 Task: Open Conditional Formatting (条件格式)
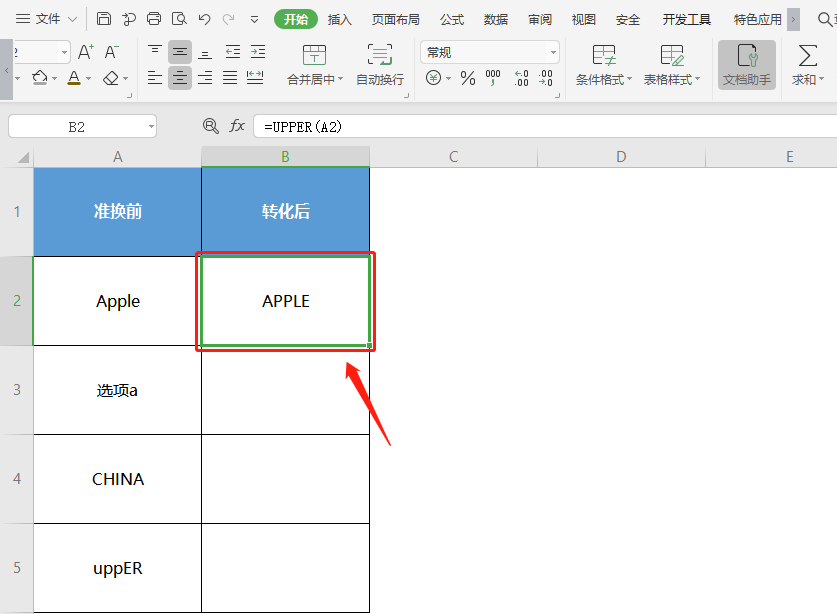pos(603,65)
